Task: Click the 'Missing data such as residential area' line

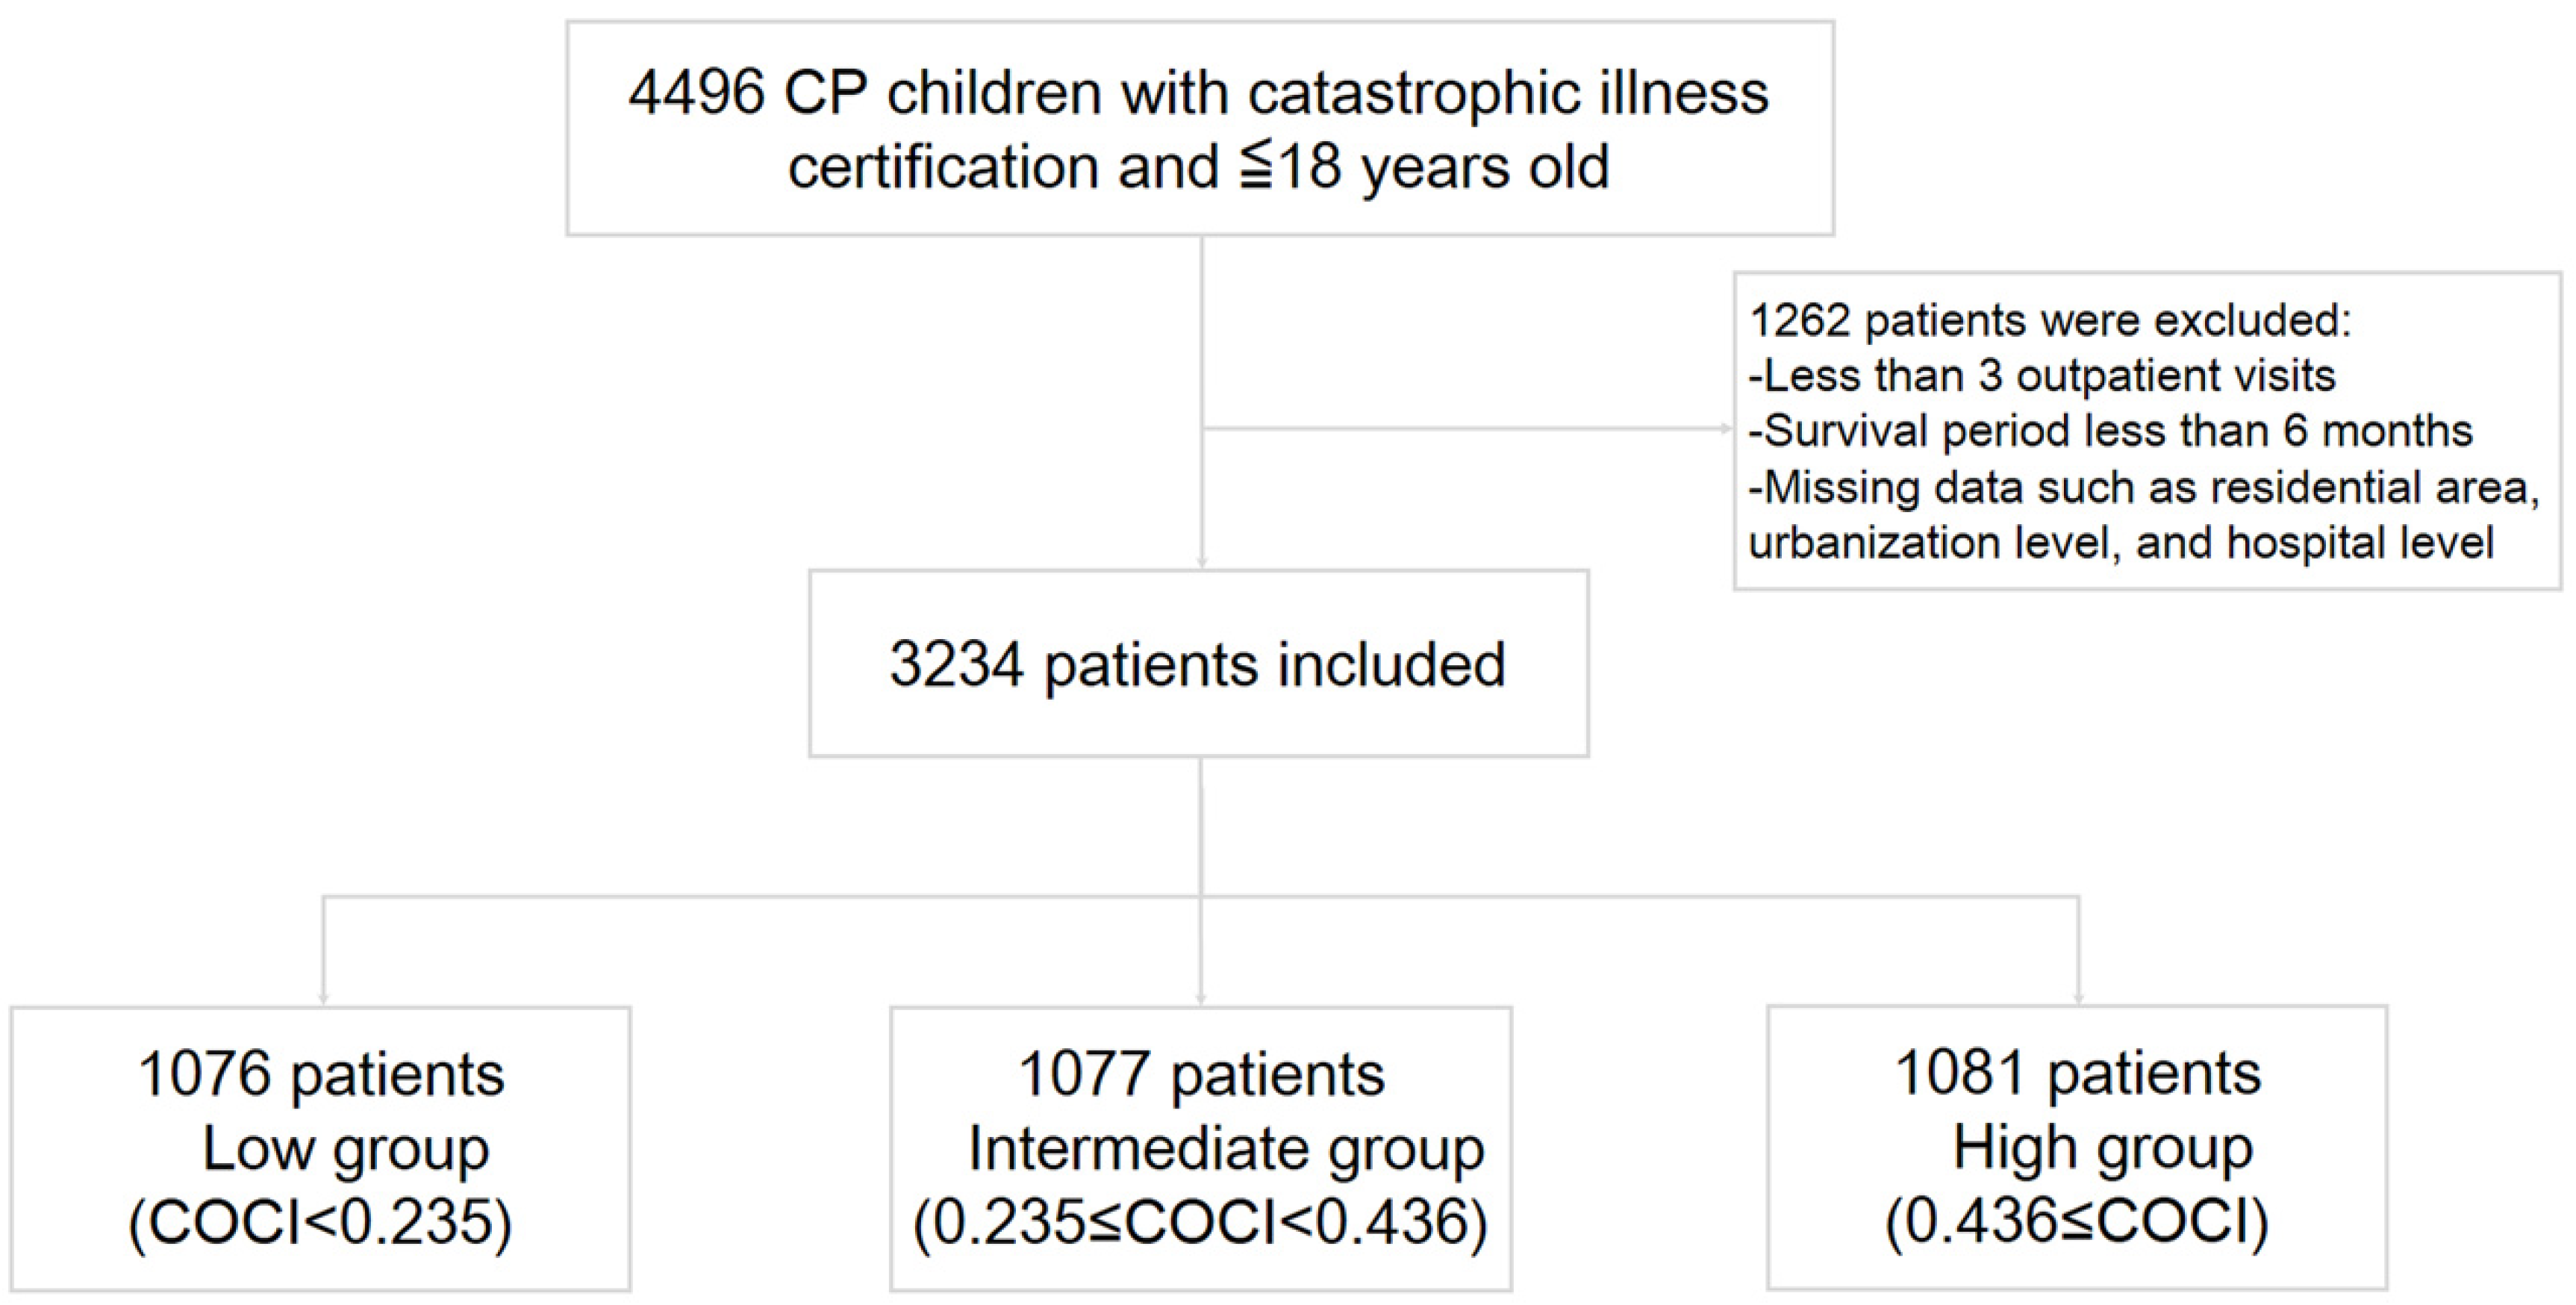Action: pos(2144,488)
